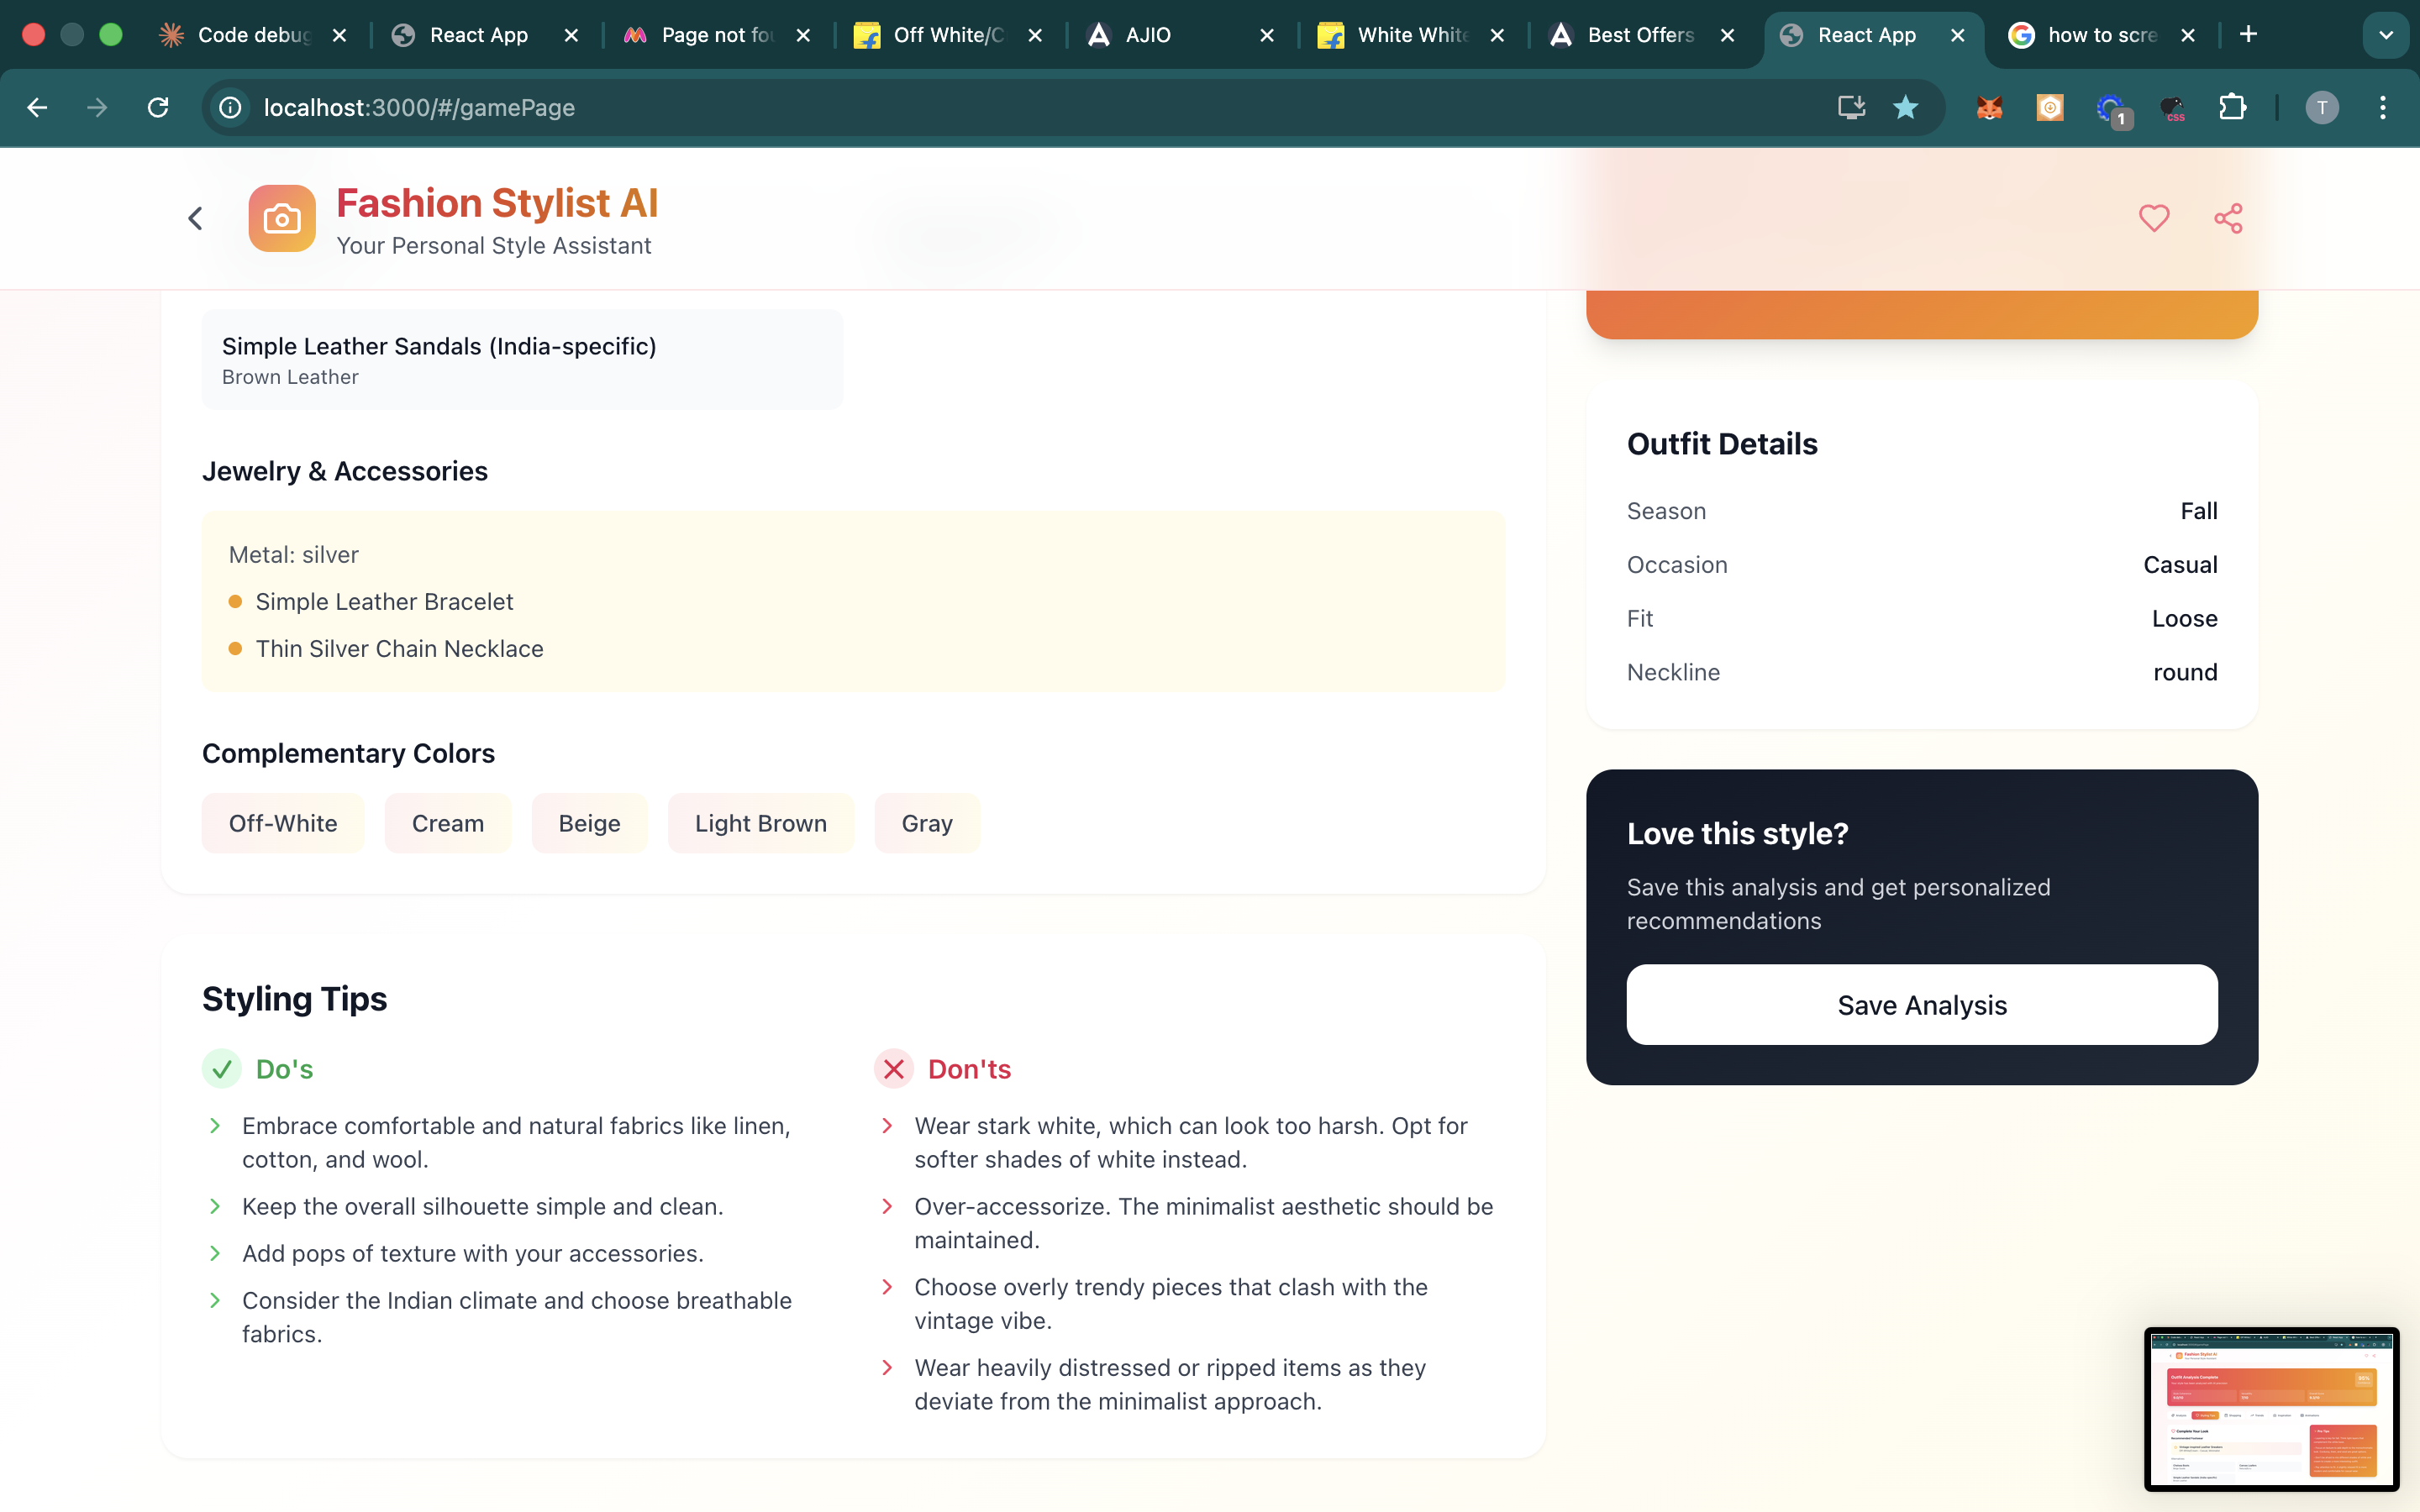Open the screenshot preview thumbnail
Viewport: 2420px width, 1512px height.
pyautogui.click(x=2271, y=1408)
